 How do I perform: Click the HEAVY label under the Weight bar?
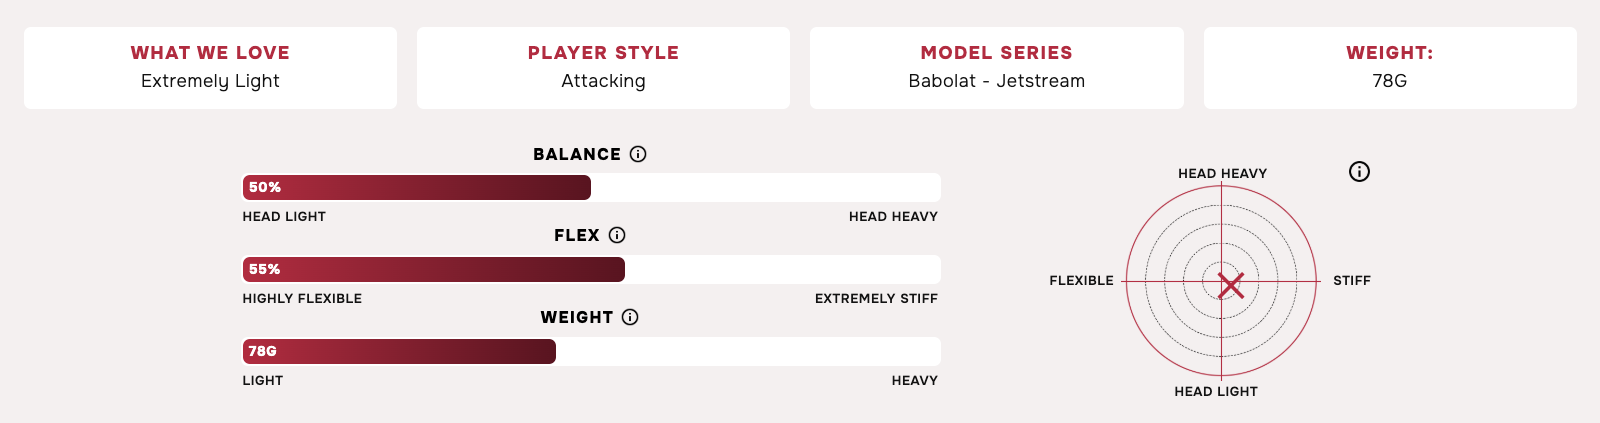pos(915,380)
